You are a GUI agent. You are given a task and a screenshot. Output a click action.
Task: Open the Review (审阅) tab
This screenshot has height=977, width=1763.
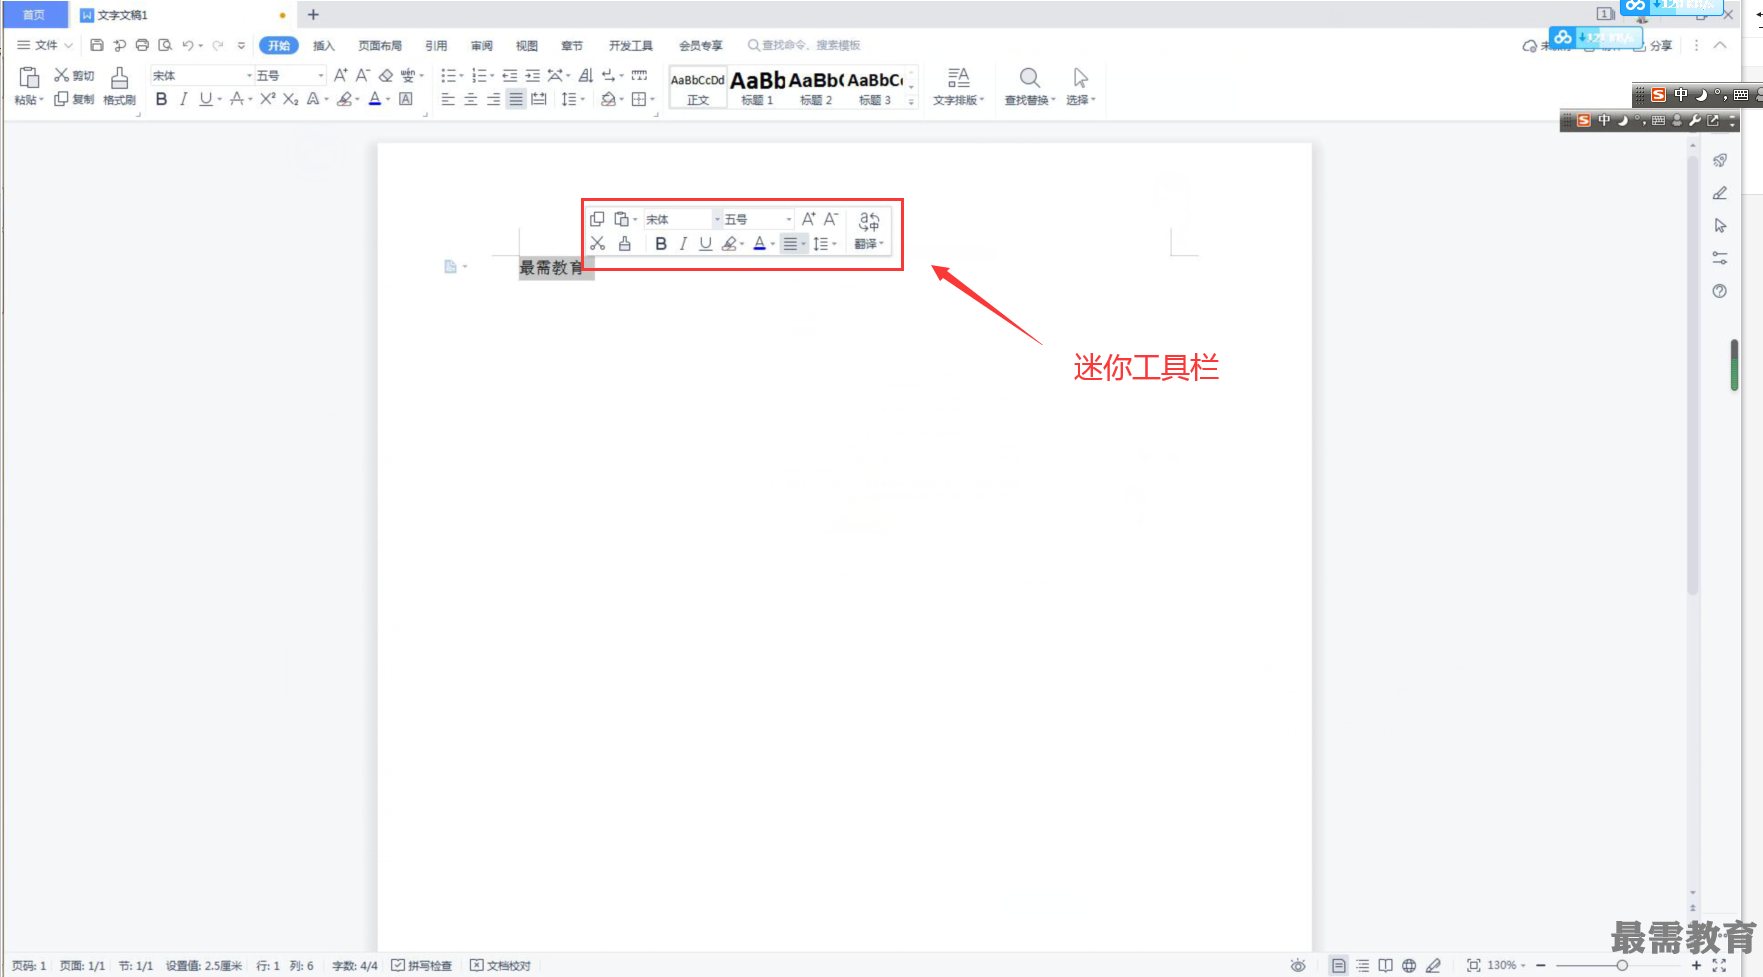pyautogui.click(x=482, y=45)
